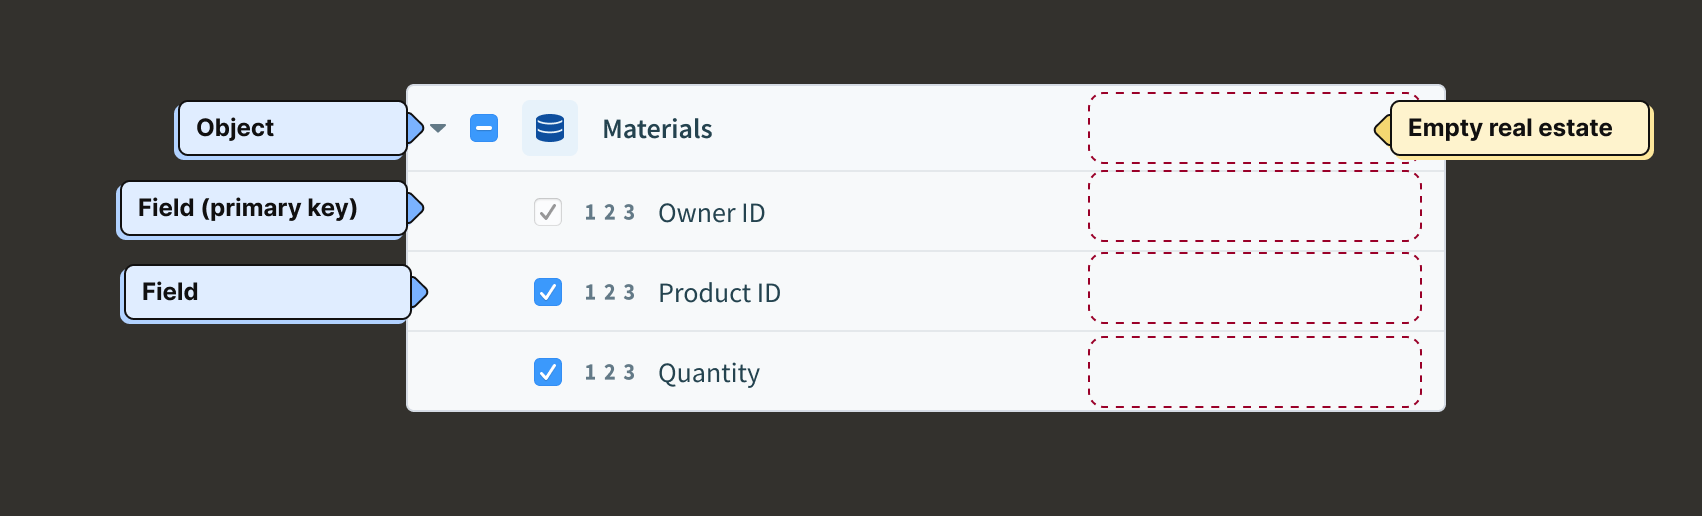The width and height of the screenshot is (1702, 516).
Task: Select the Quantity field name
Action: (708, 373)
